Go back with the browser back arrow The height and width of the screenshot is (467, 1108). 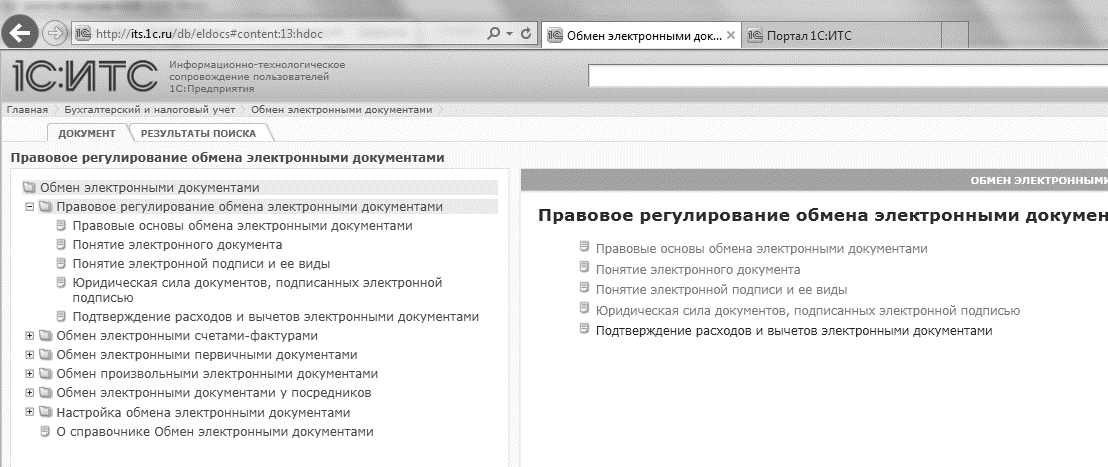click(x=21, y=33)
